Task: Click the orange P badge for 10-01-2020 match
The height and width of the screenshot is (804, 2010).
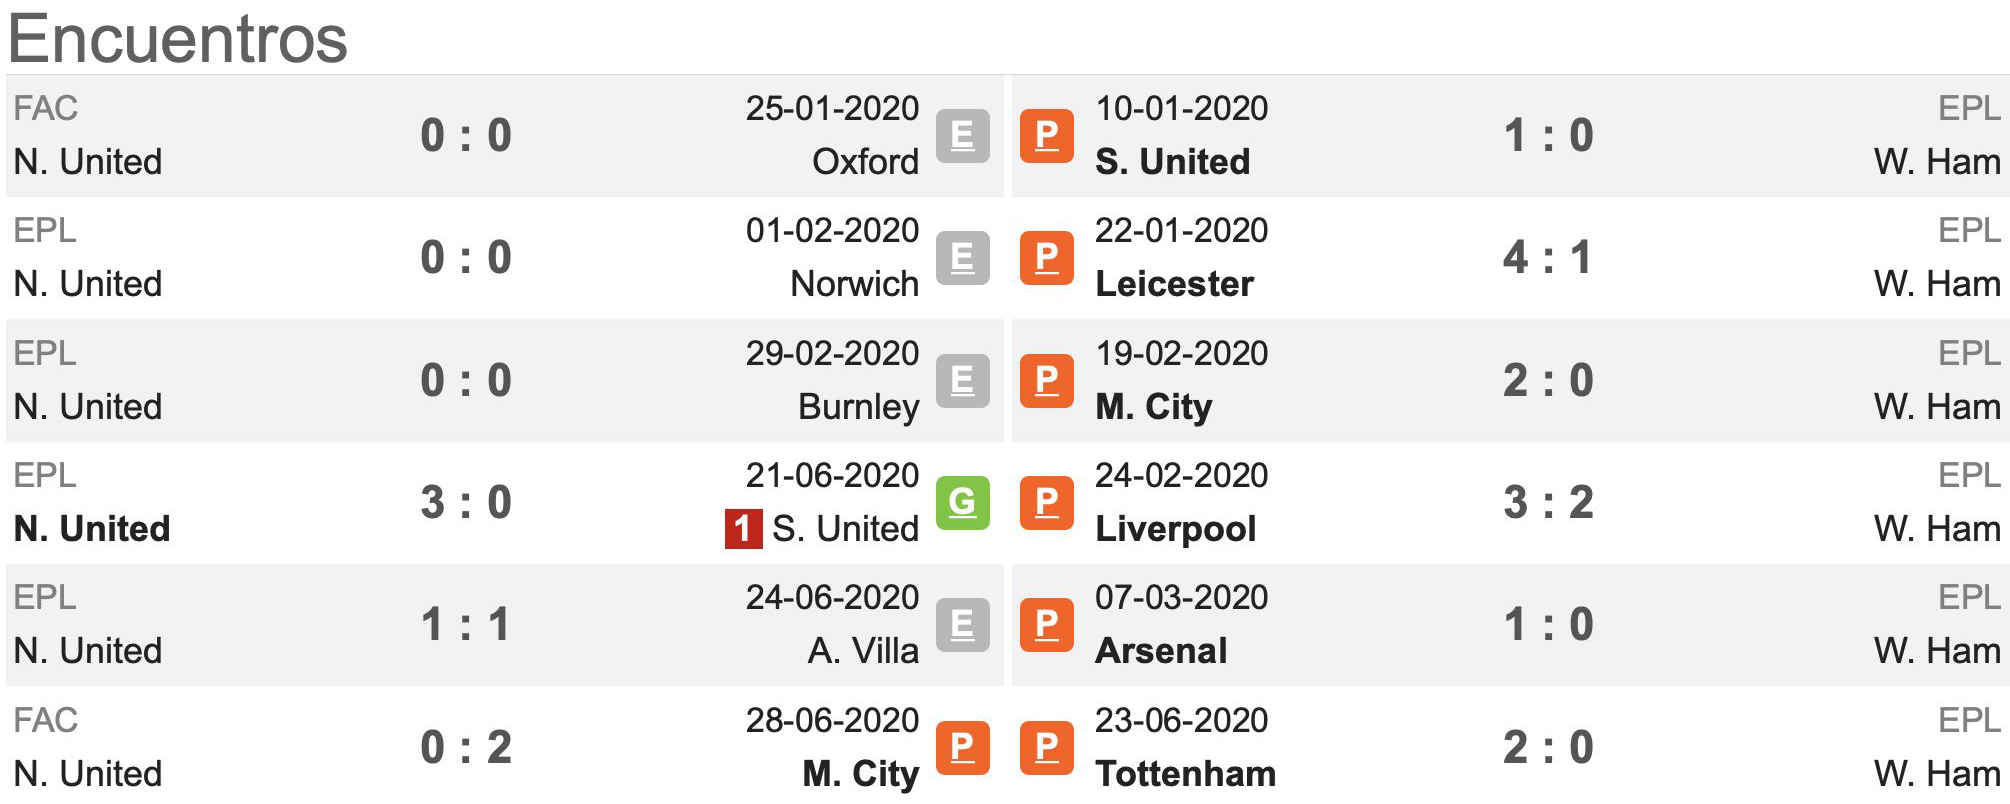Action: [1046, 135]
